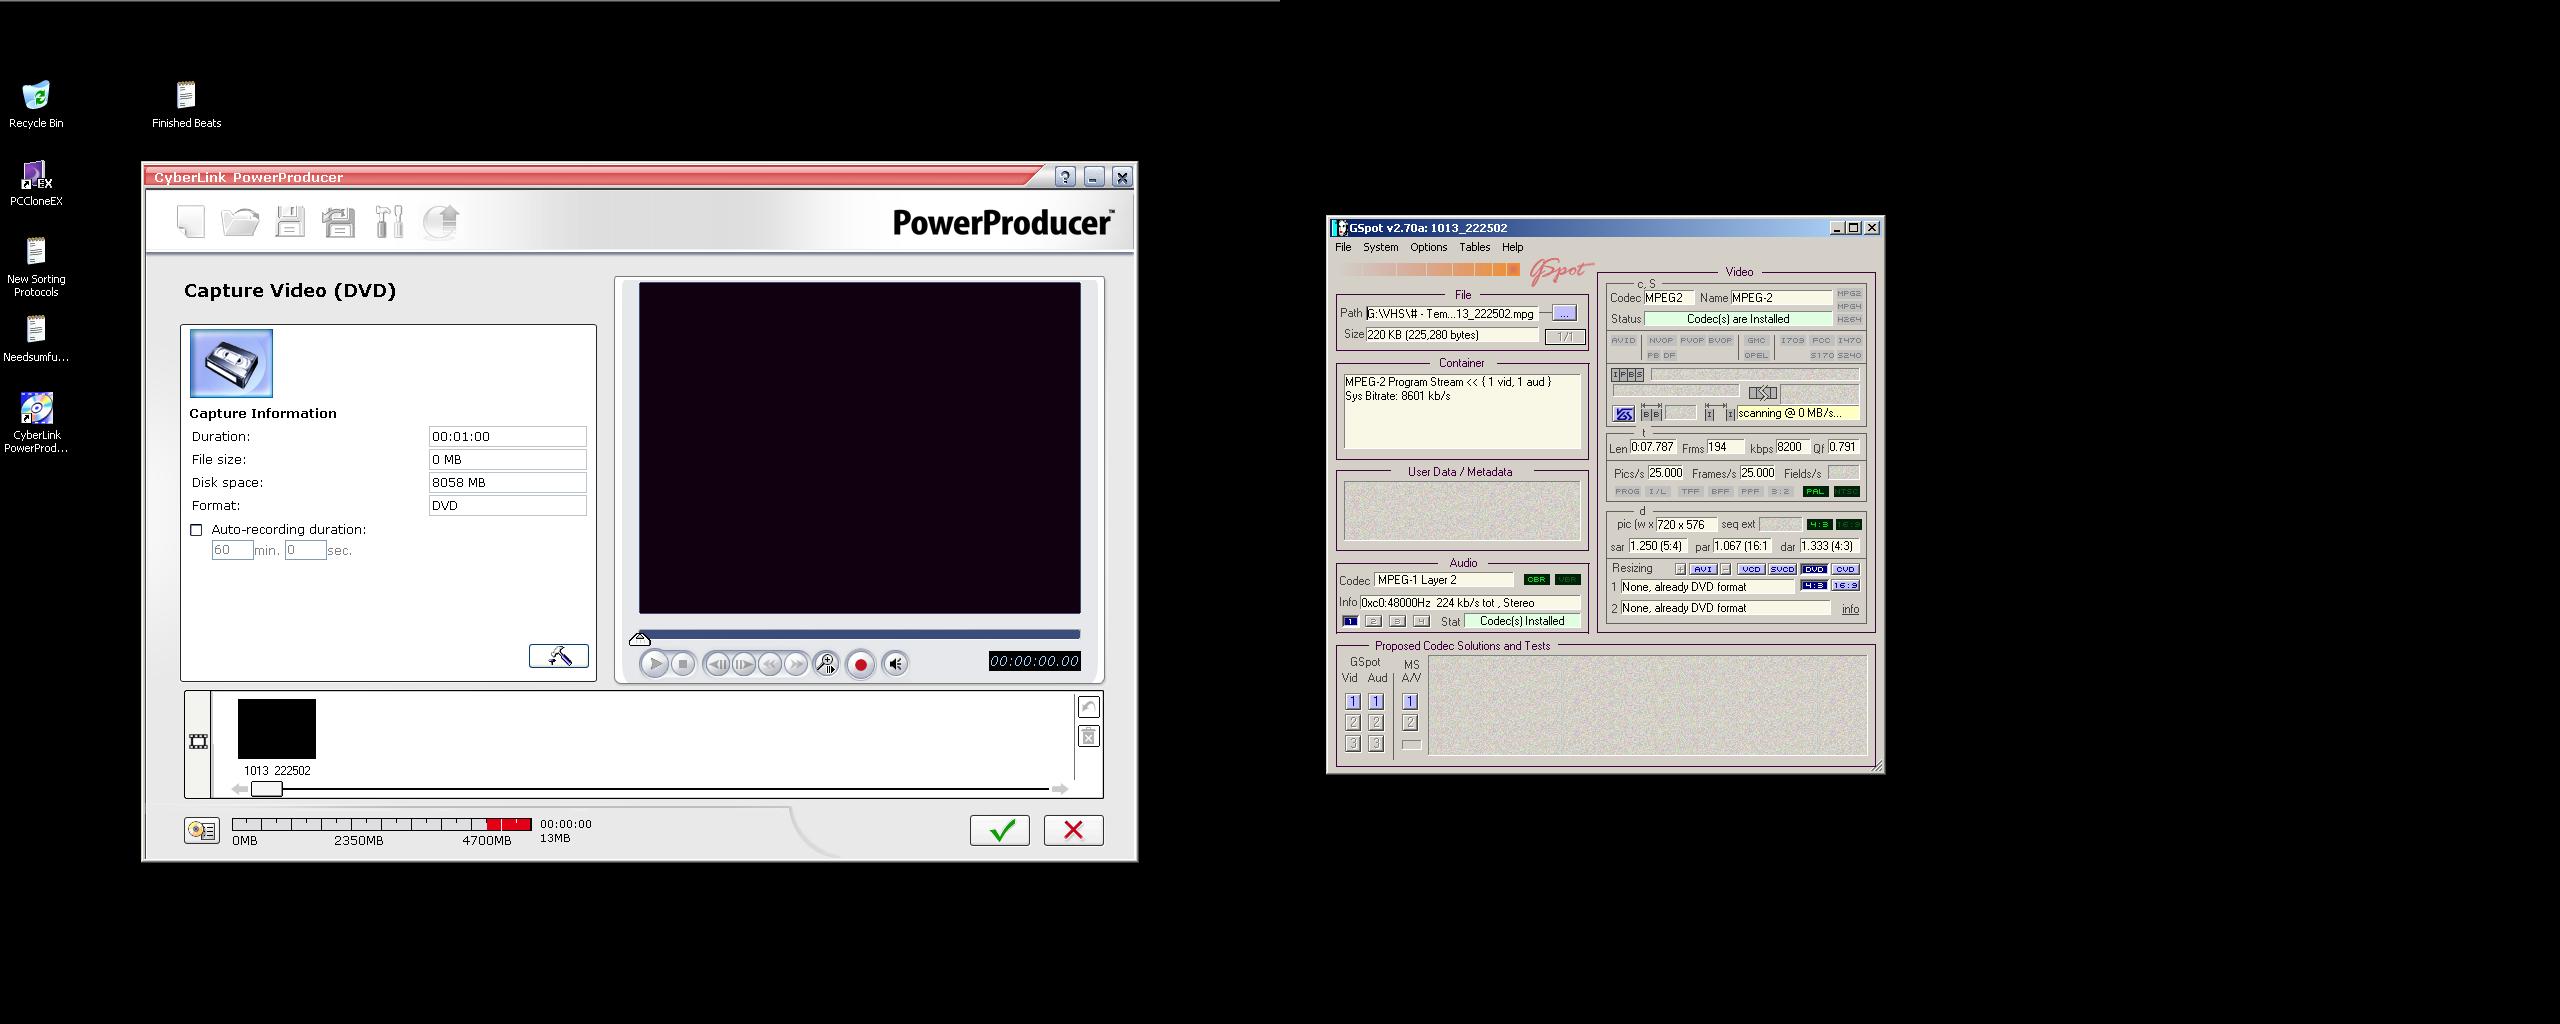Screen dimensions: 2560x1024
Task: Click the seek bar position handle
Action: pos(639,639)
